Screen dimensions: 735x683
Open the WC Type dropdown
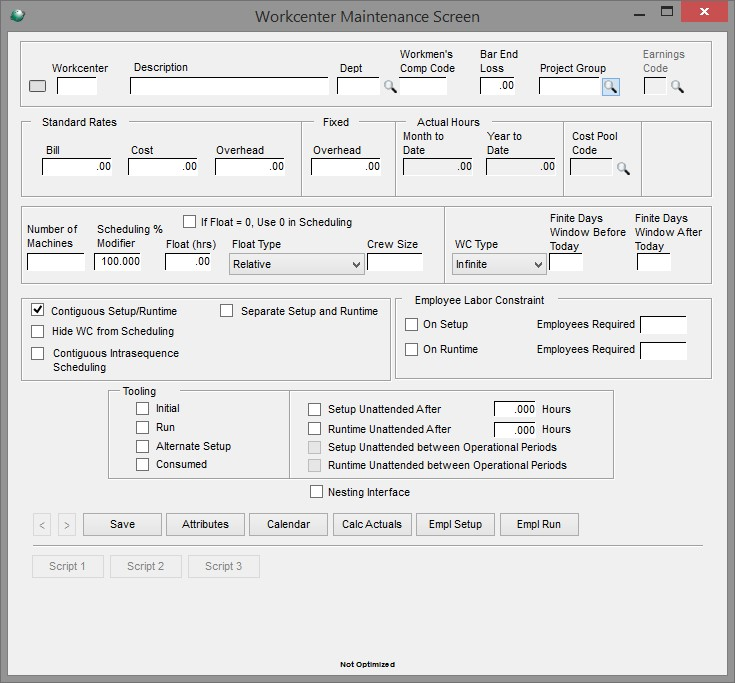[x=499, y=264]
